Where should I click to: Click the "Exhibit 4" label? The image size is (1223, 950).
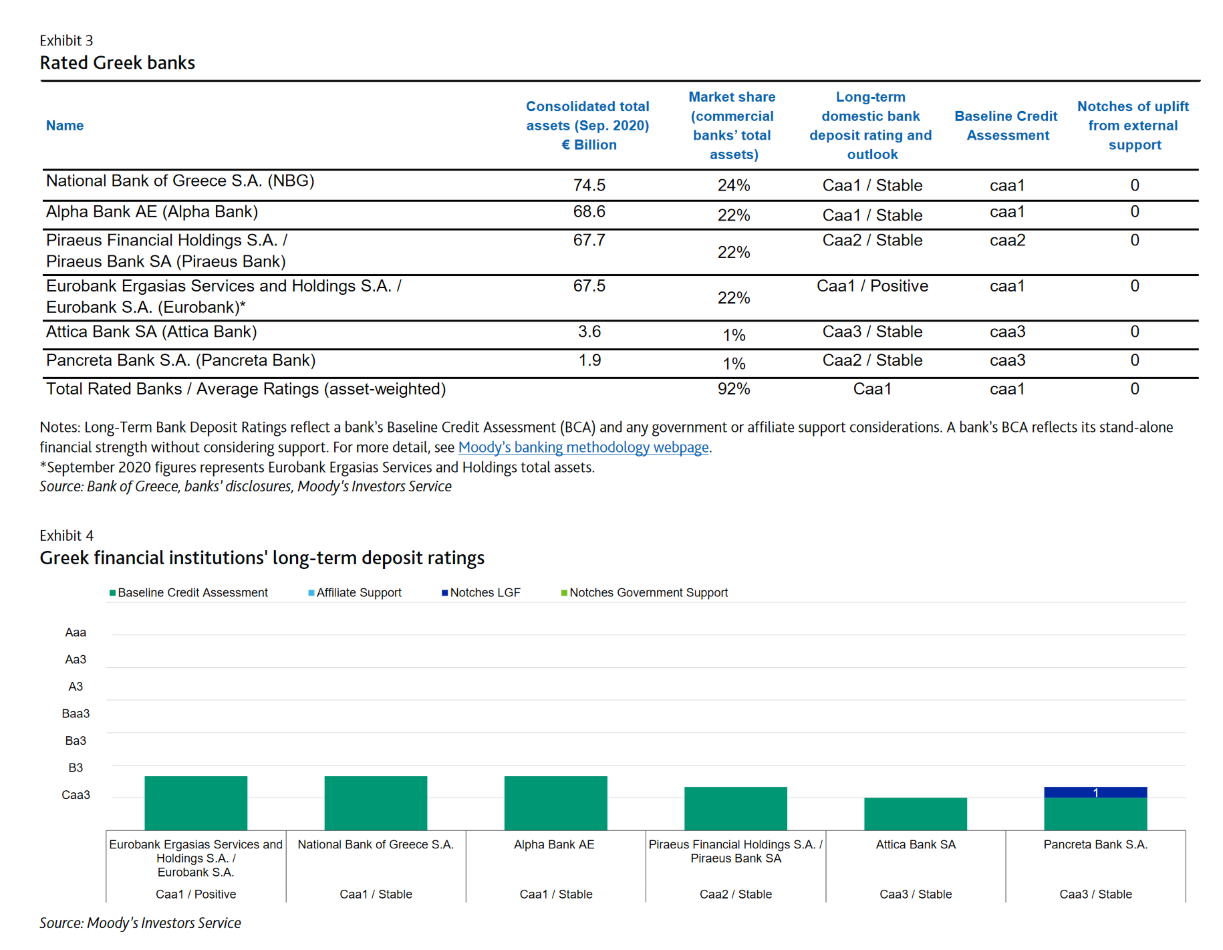[66, 535]
